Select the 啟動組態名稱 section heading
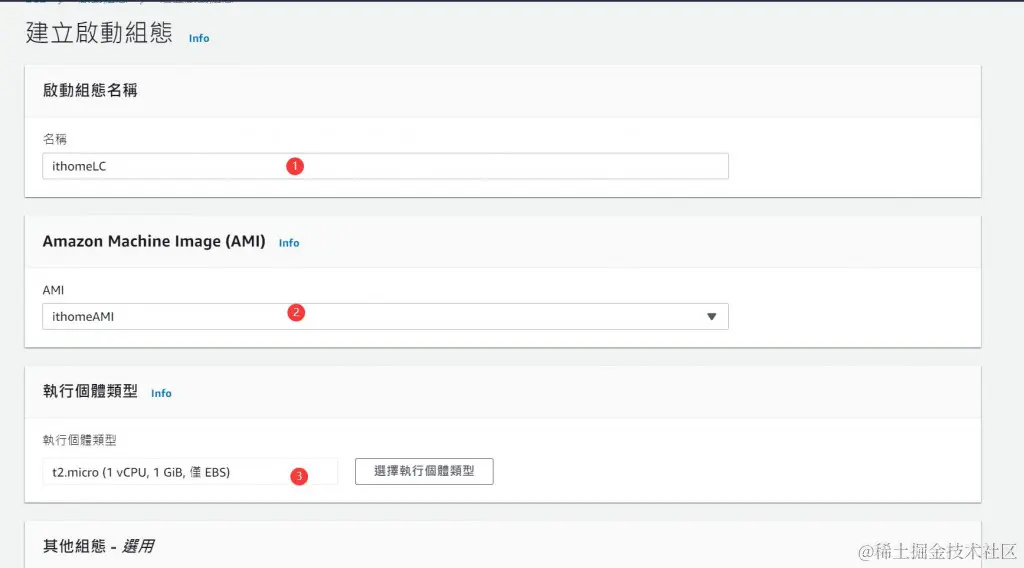 pyautogui.click(x=90, y=90)
